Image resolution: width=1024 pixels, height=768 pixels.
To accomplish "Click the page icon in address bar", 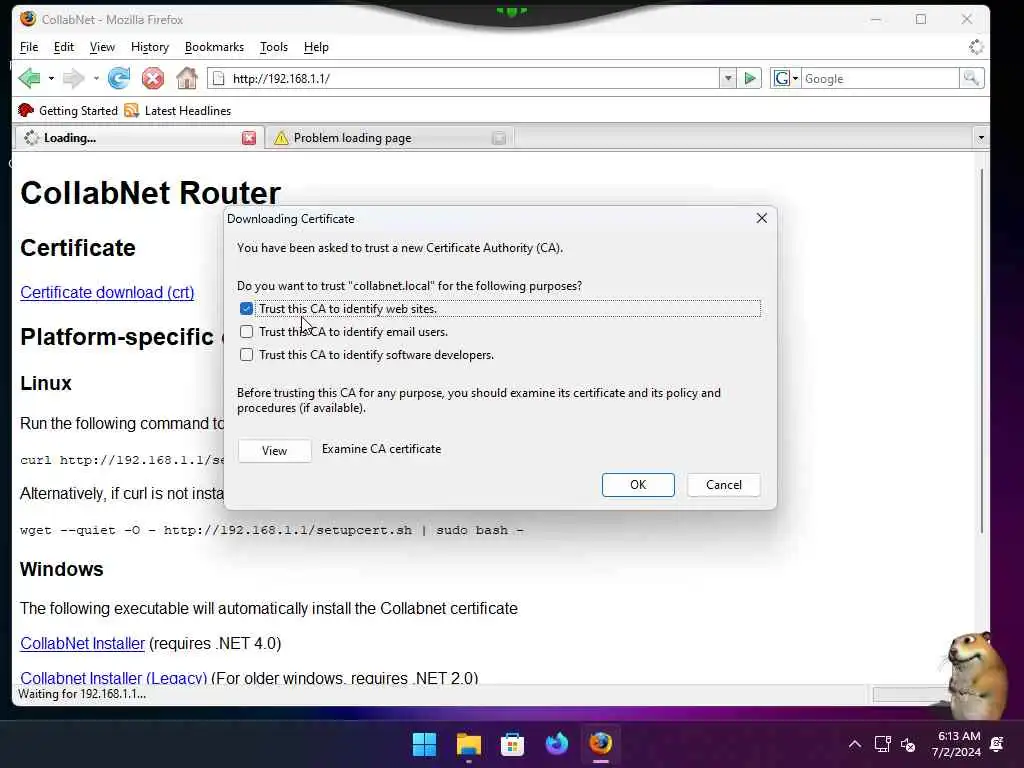I will coord(219,78).
